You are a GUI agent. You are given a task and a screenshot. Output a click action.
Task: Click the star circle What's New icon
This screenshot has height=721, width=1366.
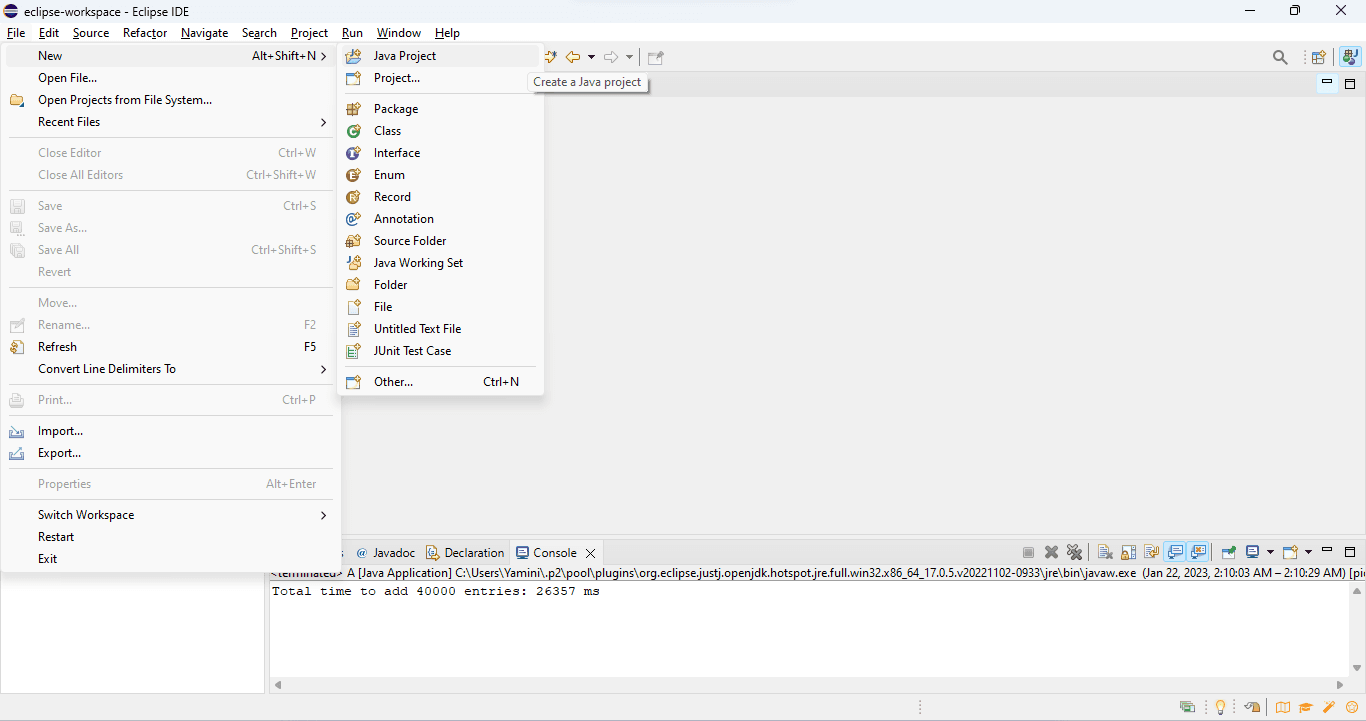click(1352, 707)
